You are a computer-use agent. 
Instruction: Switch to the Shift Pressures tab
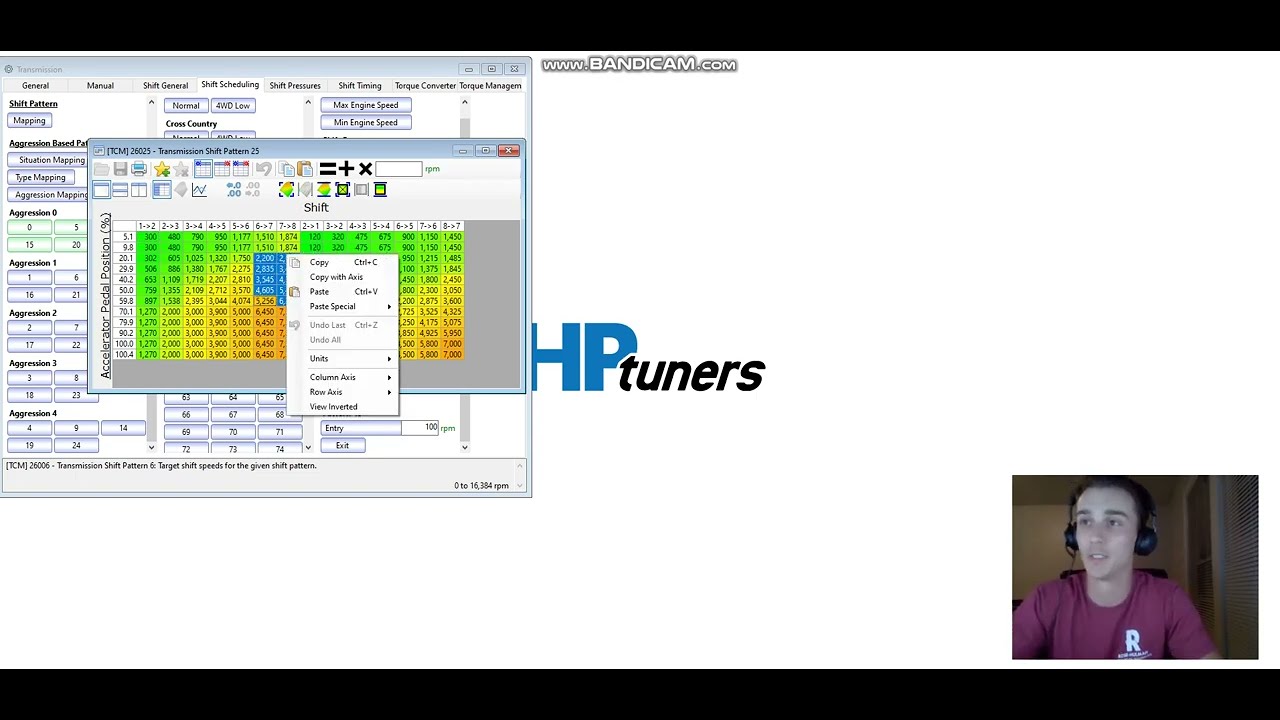pyautogui.click(x=295, y=86)
